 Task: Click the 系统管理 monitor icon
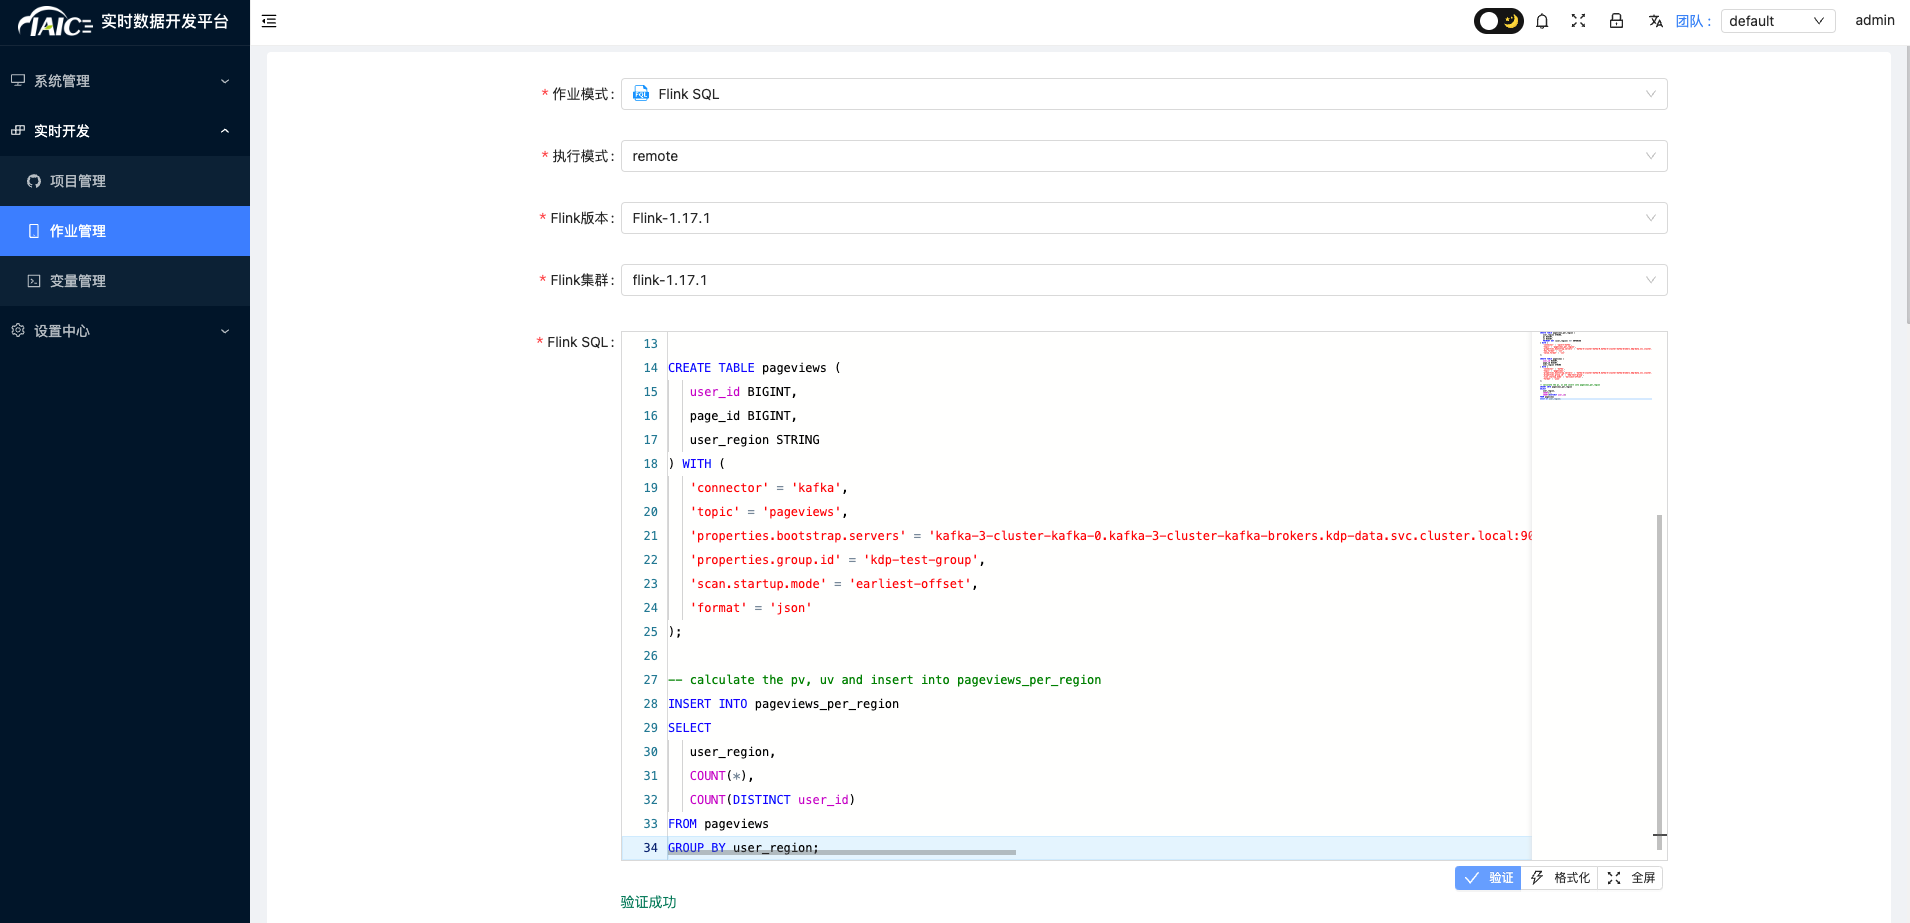coord(18,80)
